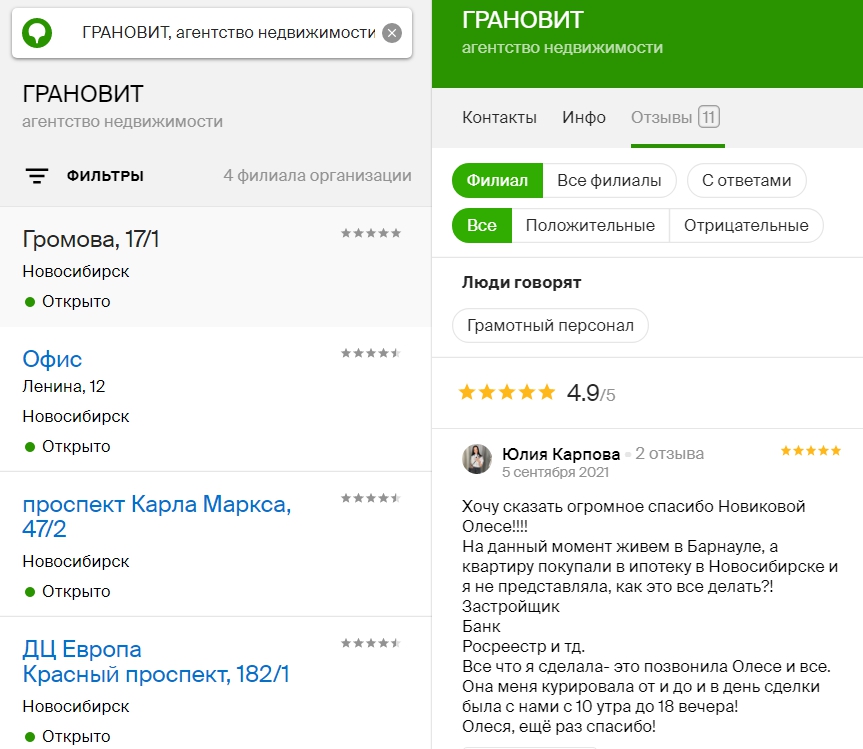Viewport: 863px width, 749px height.
Task: Click Открыто status of Офис branch
Action: click(68, 446)
